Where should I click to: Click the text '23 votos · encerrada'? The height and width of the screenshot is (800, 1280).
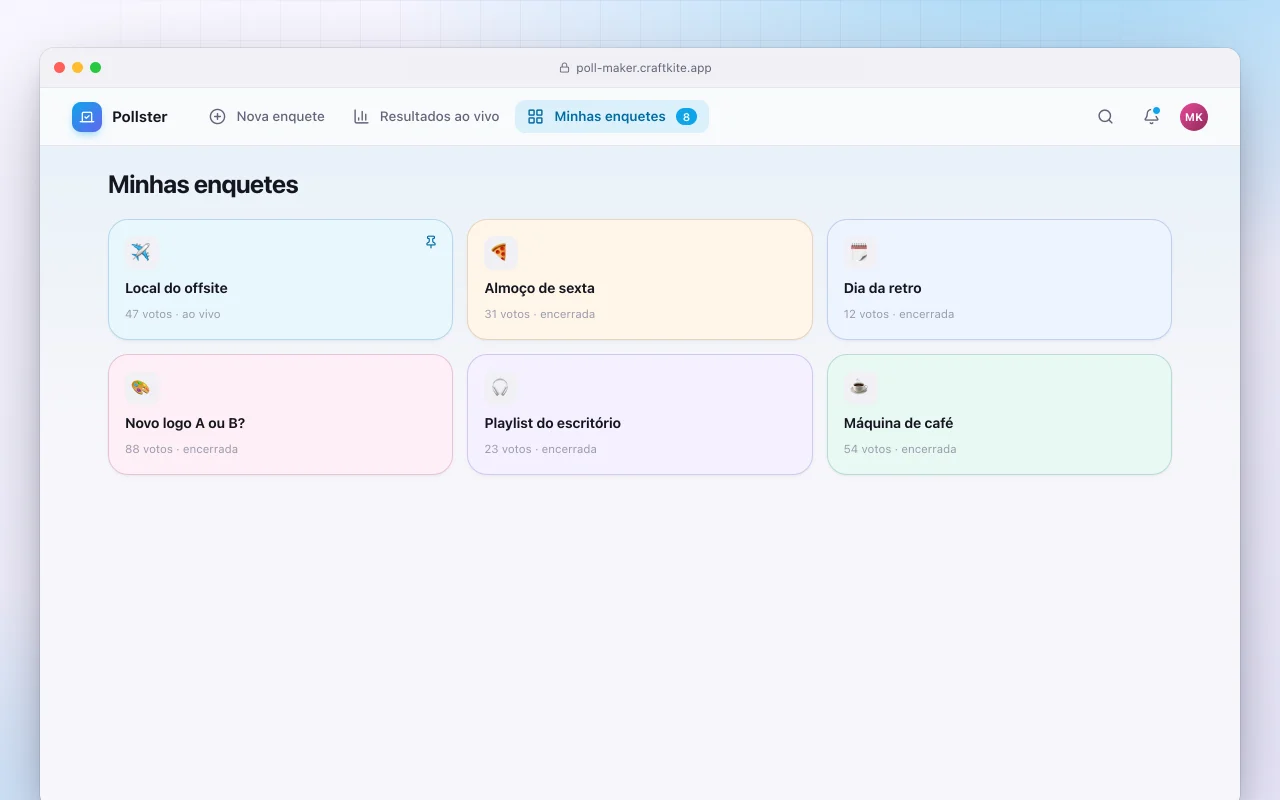[x=540, y=449]
